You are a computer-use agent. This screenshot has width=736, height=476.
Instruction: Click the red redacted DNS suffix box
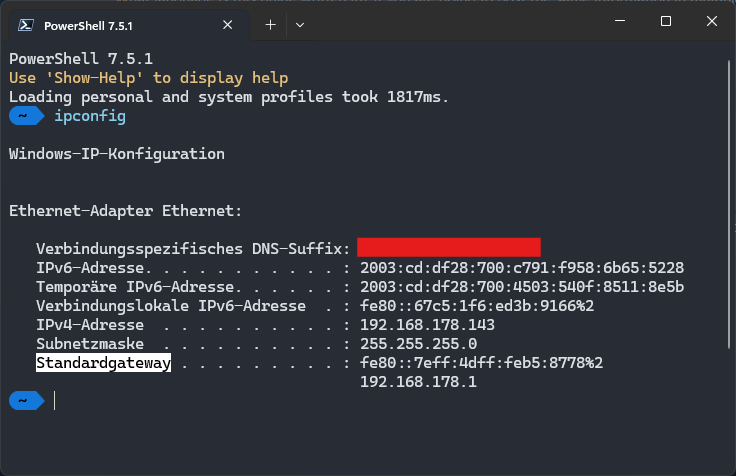click(x=448, y=248)
